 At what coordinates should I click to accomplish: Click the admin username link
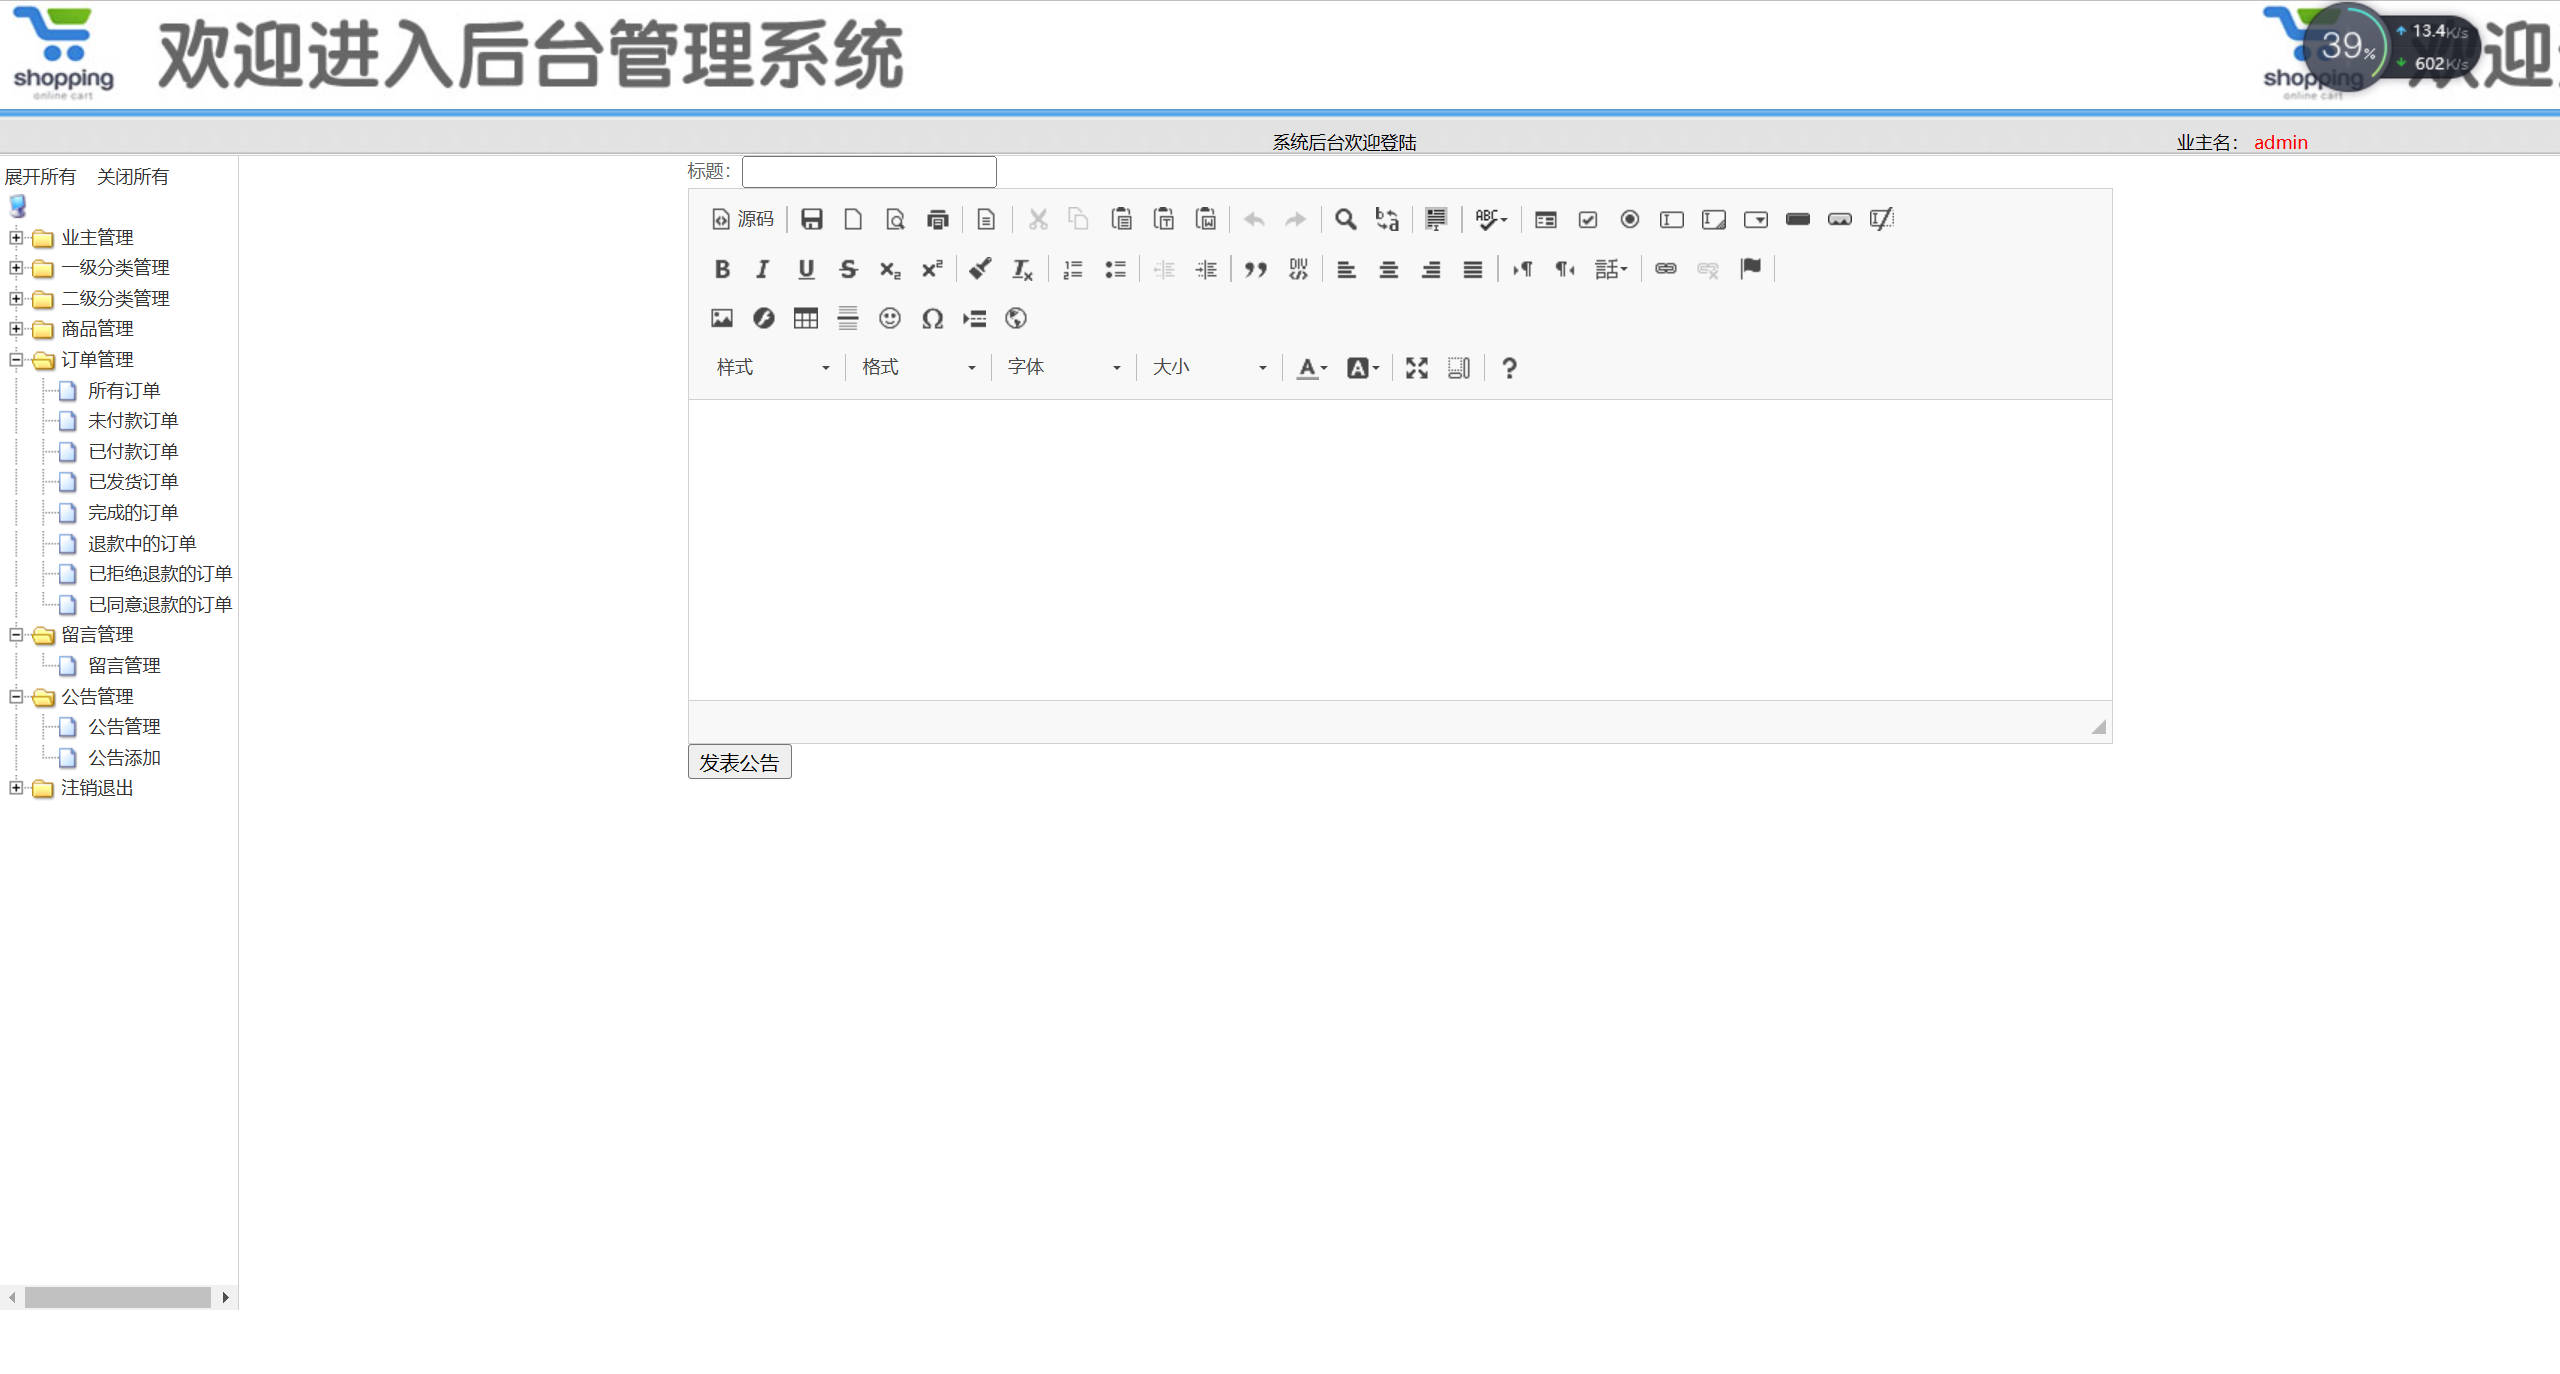coord(2280,142)
